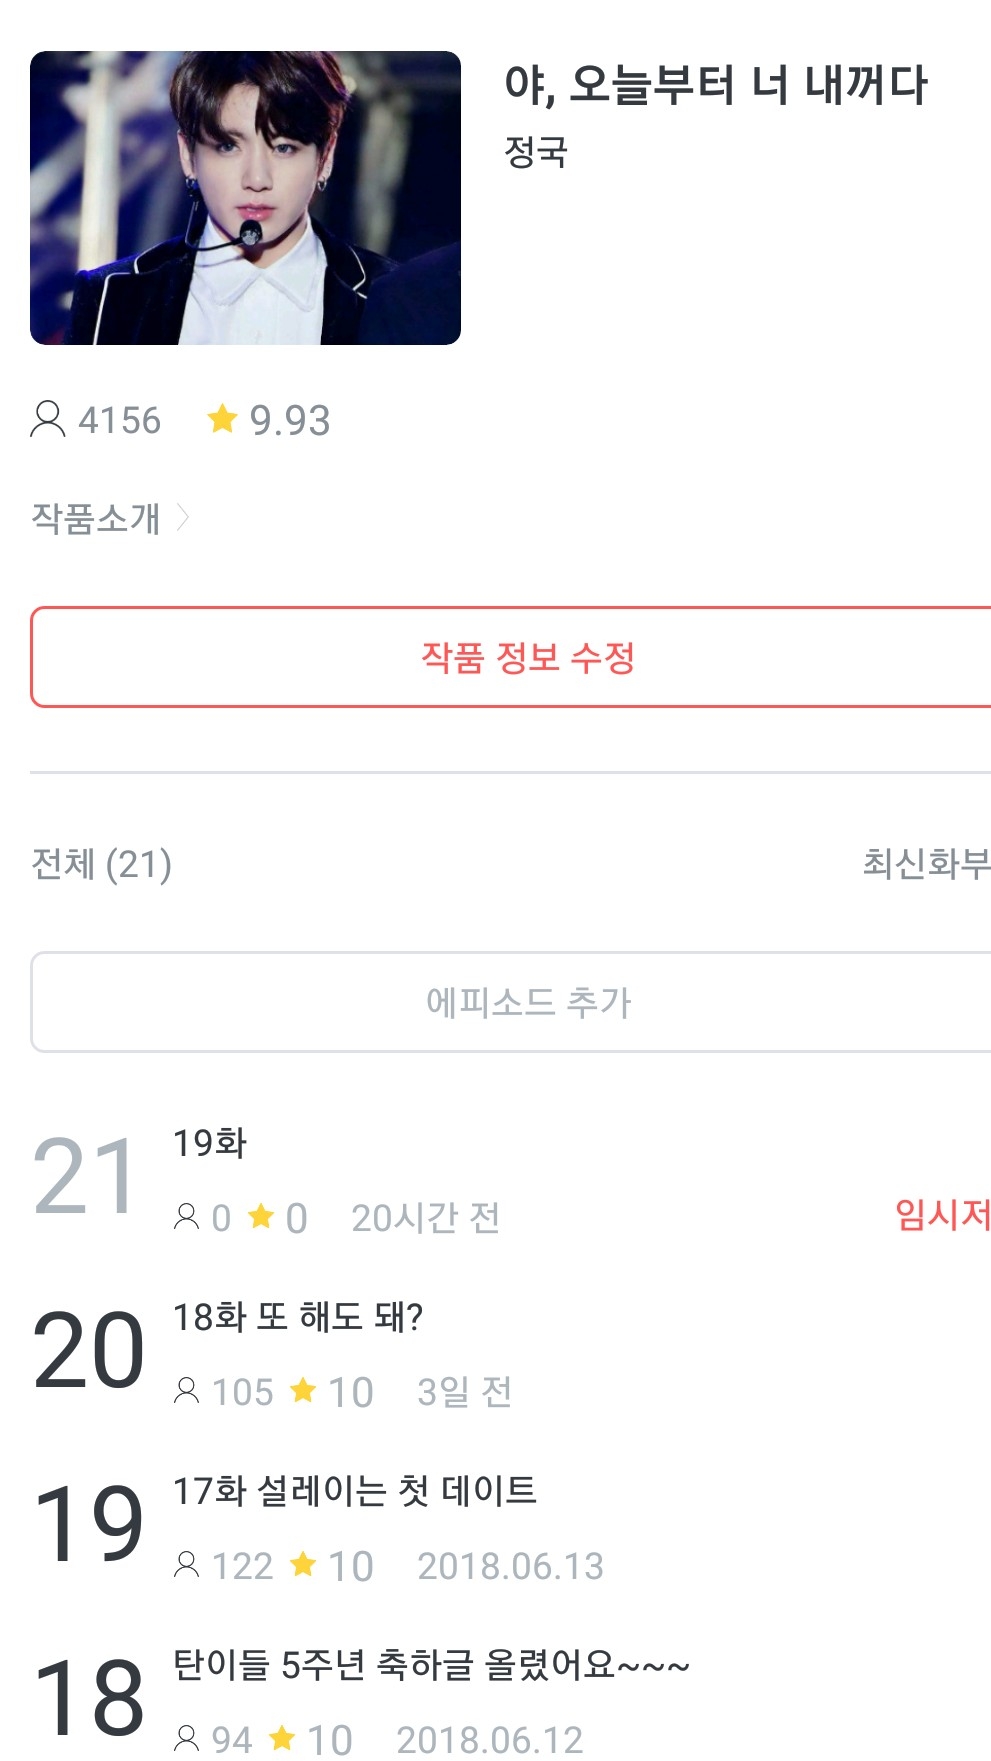Click the viewer icon showing 122
Screen dimensions: 991x1761
click(x=187, y=1565)
